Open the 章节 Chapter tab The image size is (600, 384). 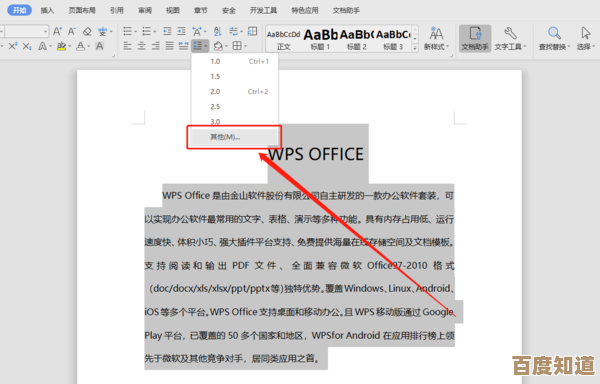[201, 10]
